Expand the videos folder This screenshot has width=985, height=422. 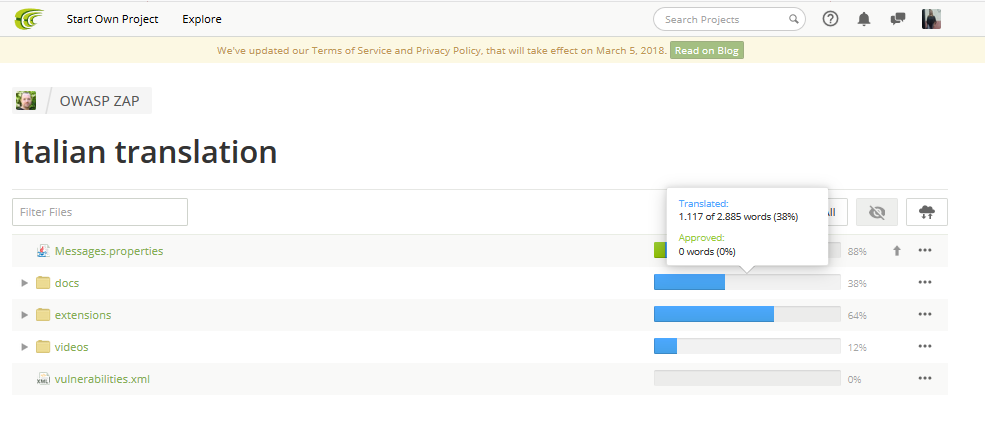pos(24,347)
